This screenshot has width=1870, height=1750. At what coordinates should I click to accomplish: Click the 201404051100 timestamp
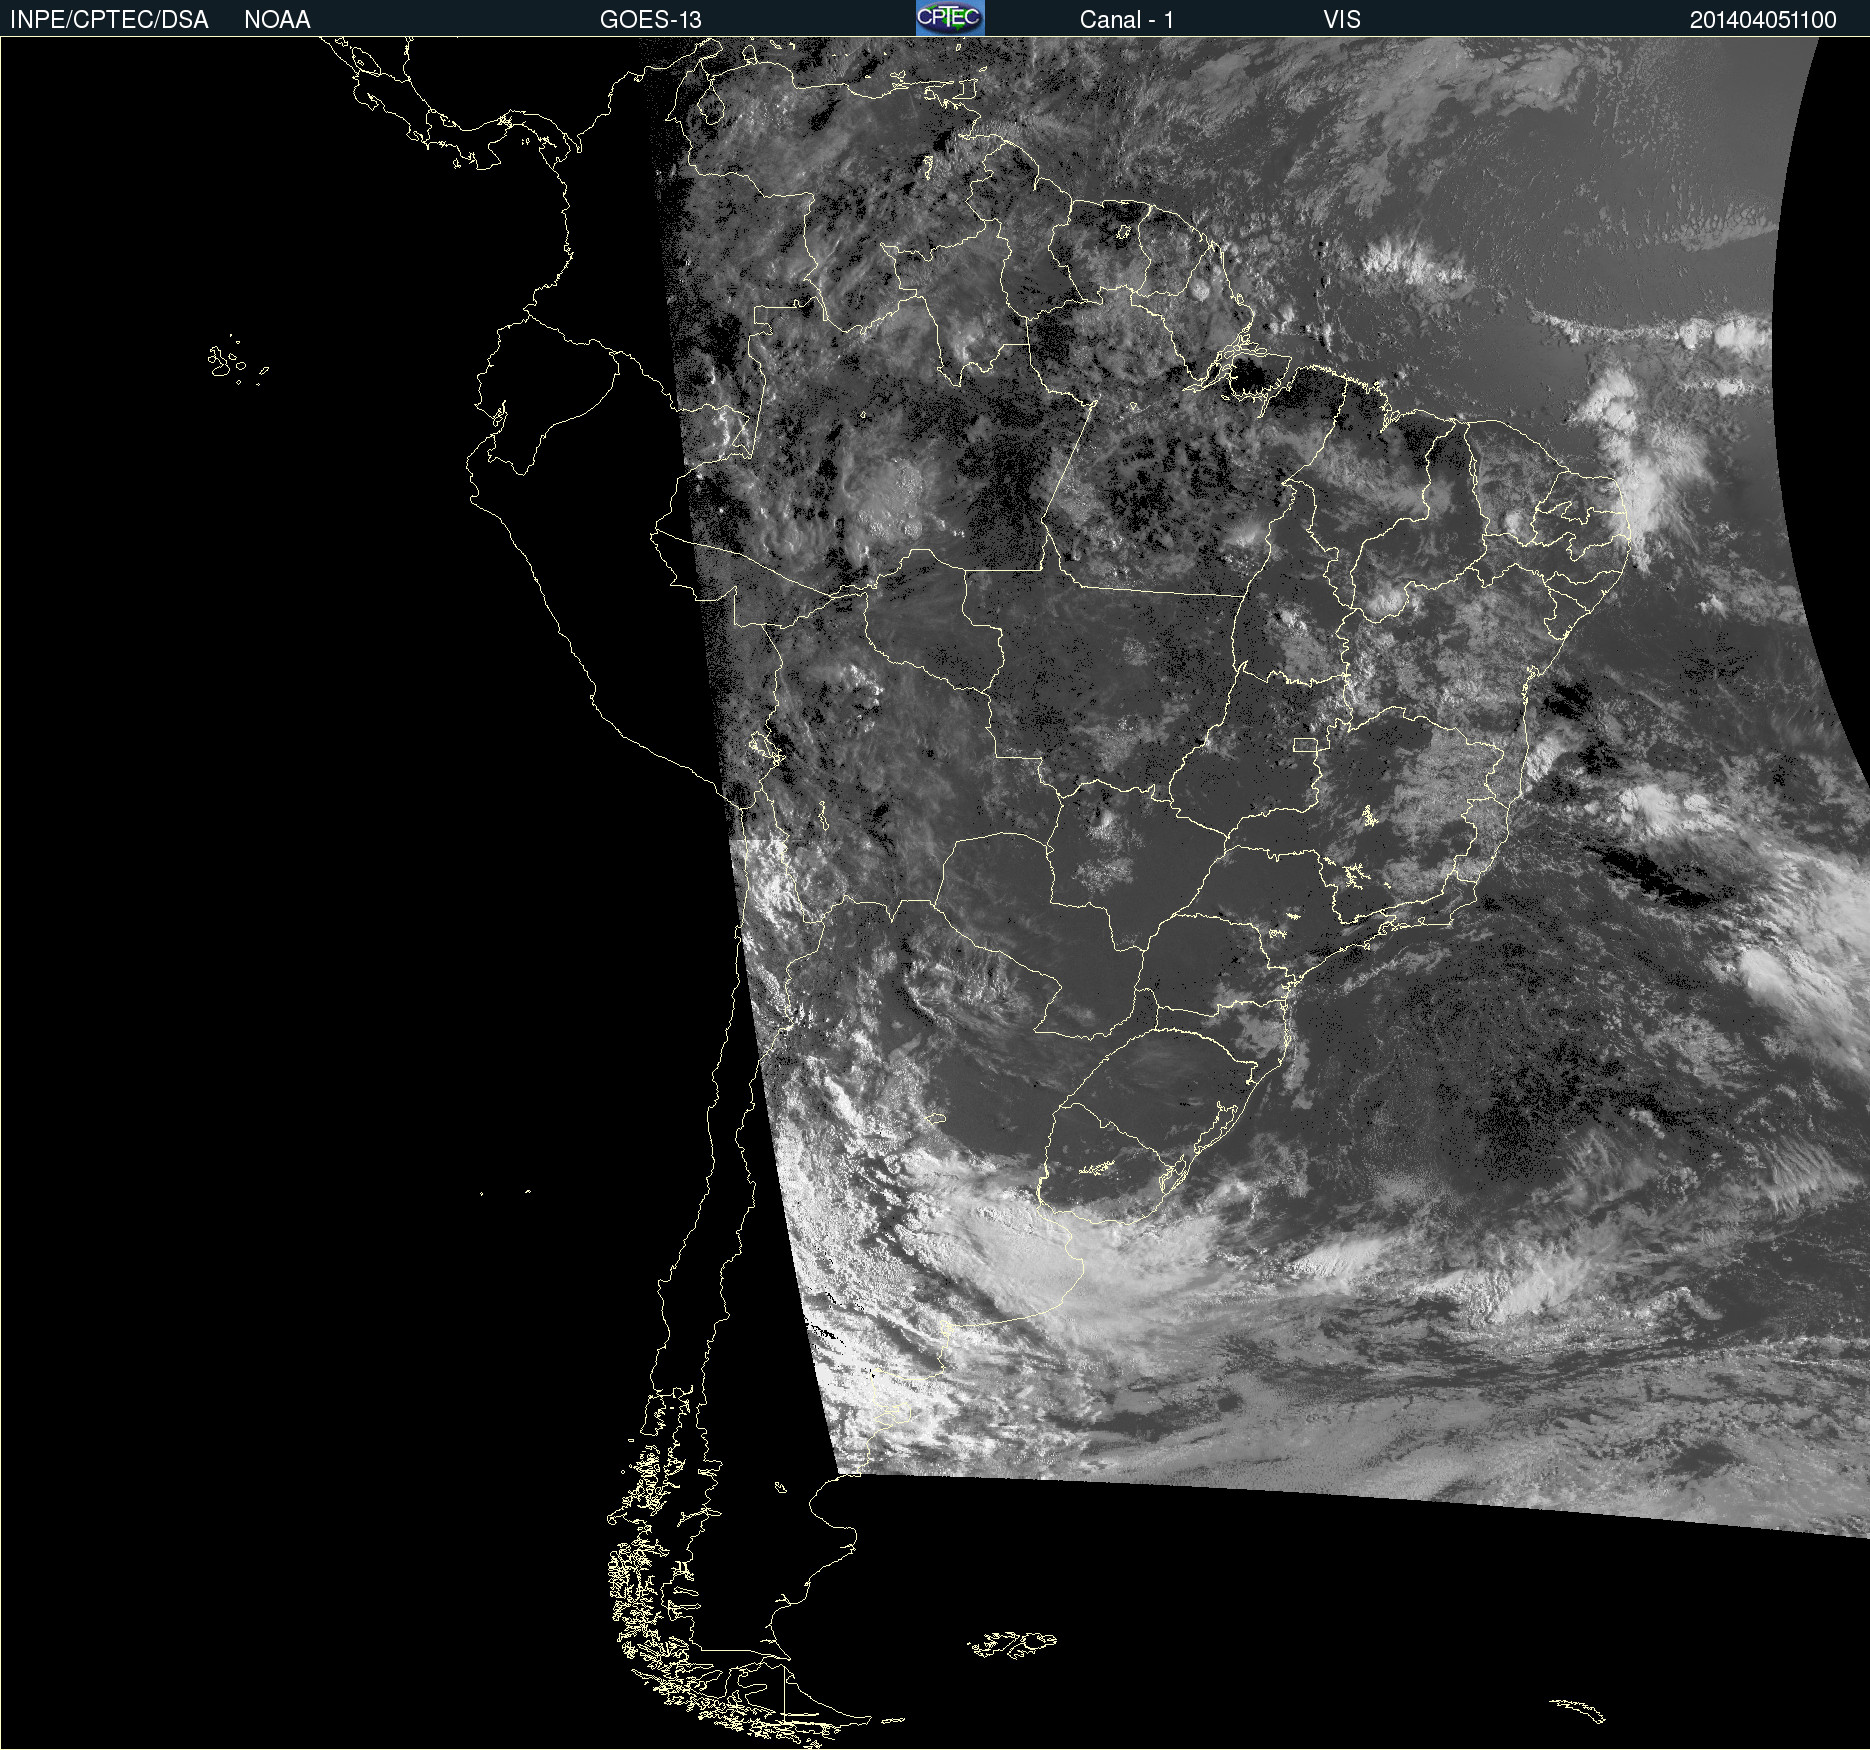(1763, 20)
